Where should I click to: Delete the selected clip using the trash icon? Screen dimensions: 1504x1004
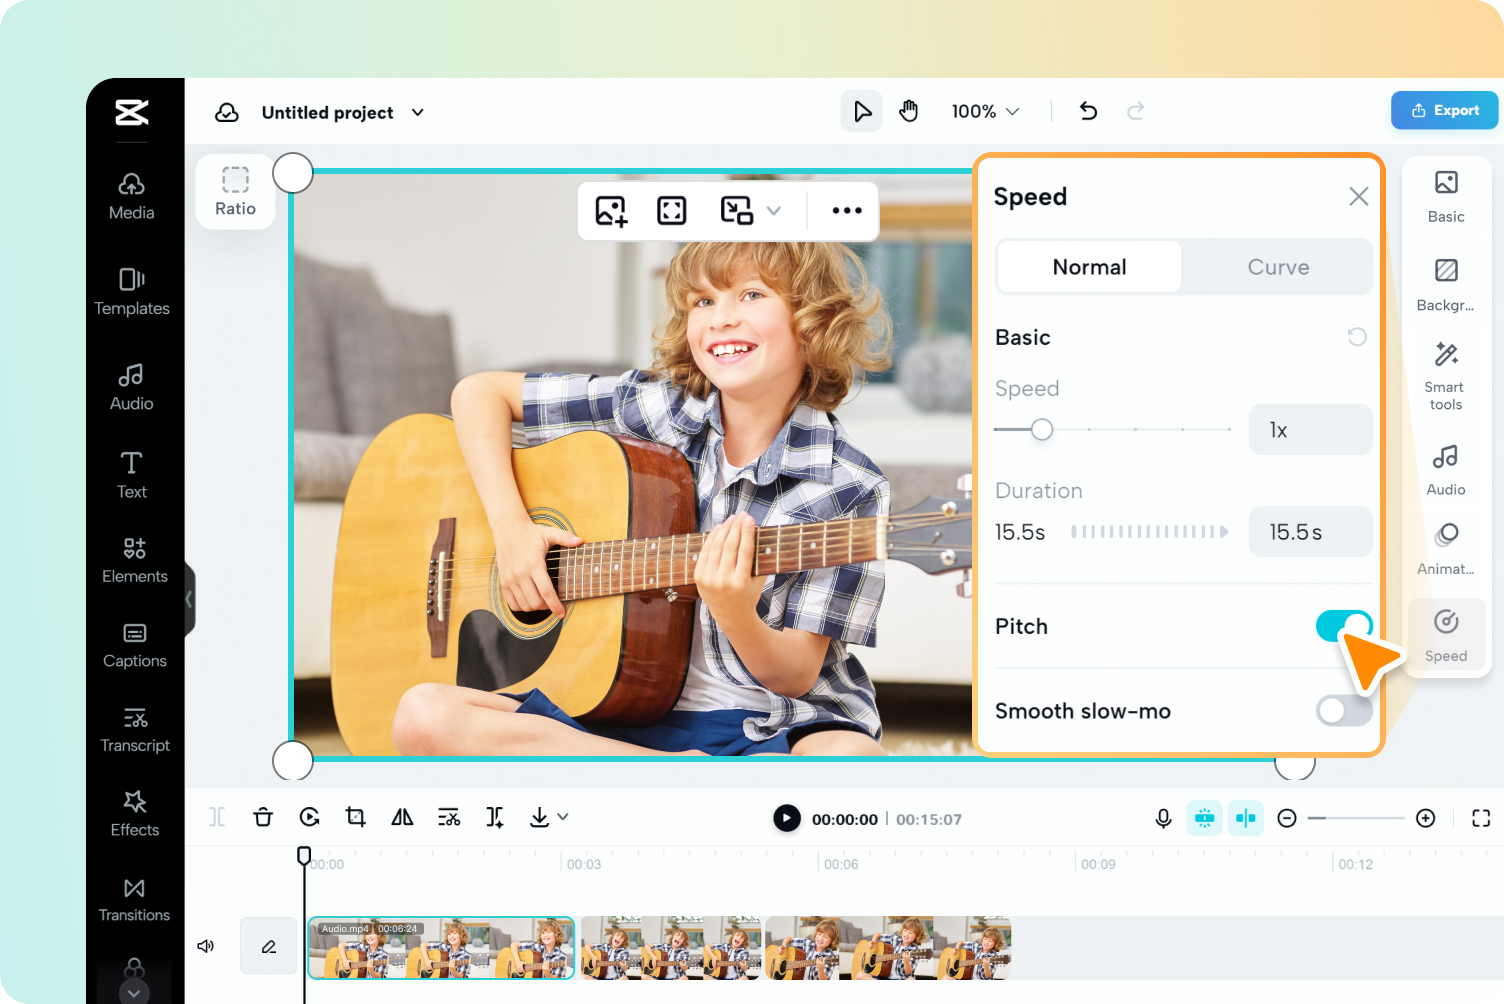click(x=263, y=817)
